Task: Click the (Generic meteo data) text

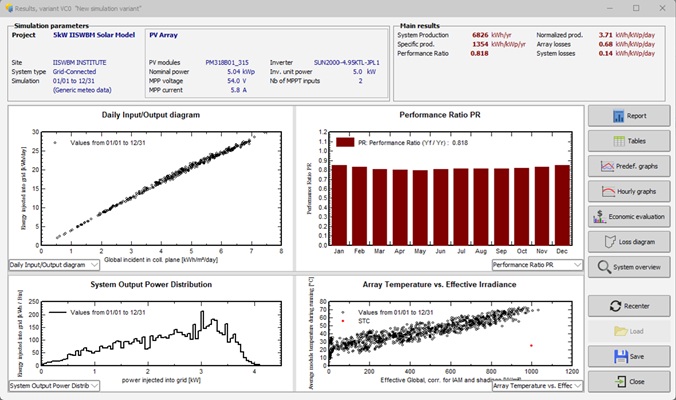Action: tap(82, 90)
